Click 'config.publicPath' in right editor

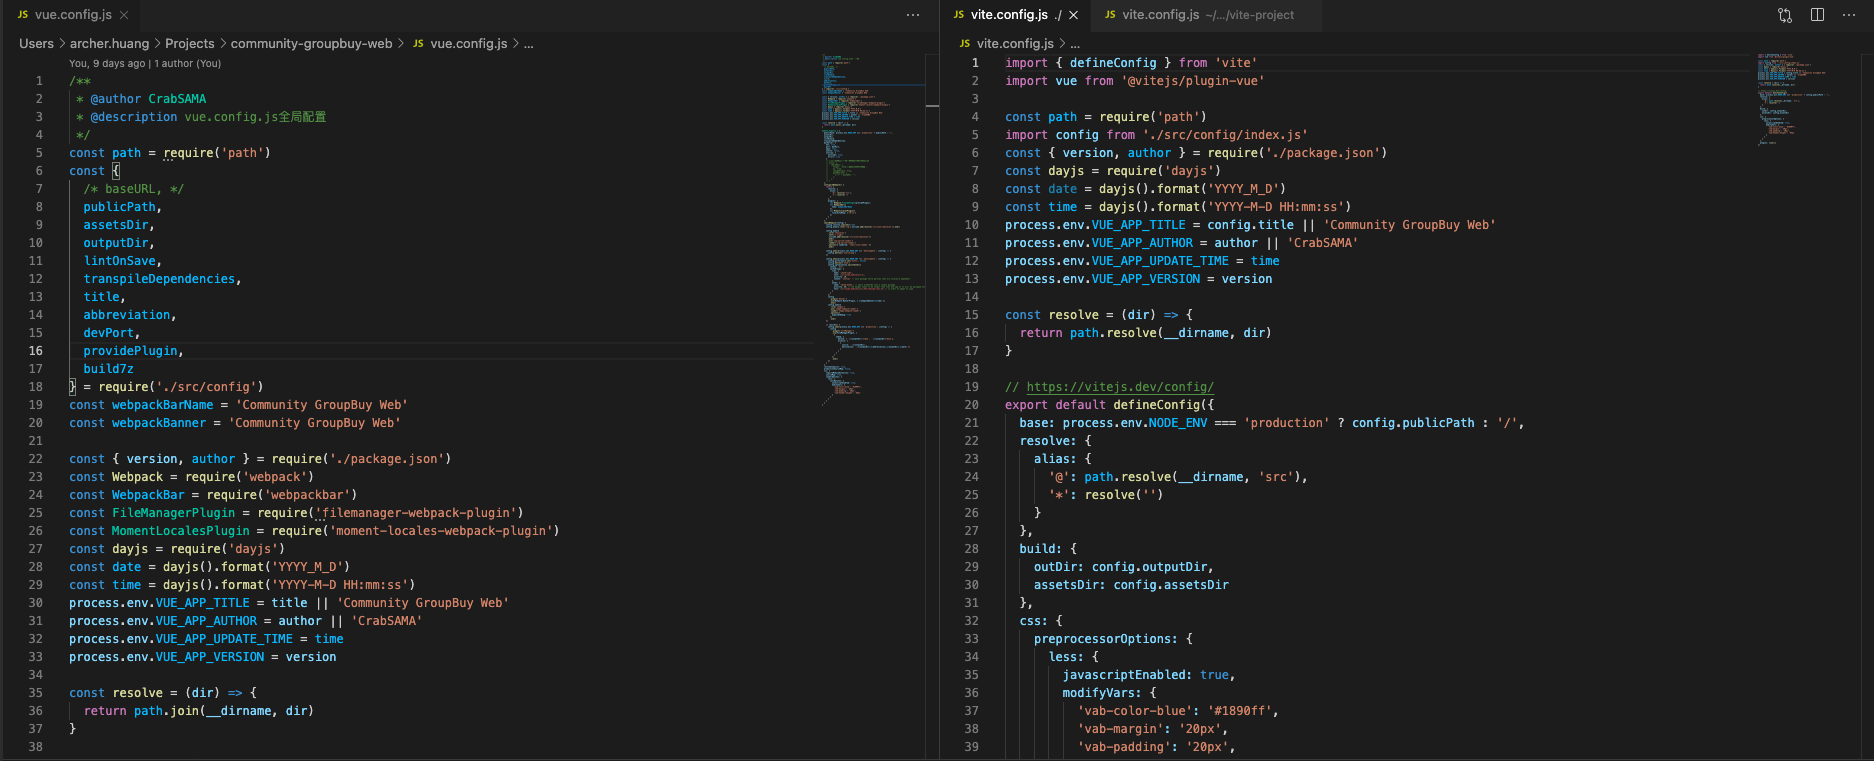coord(1413,423)
